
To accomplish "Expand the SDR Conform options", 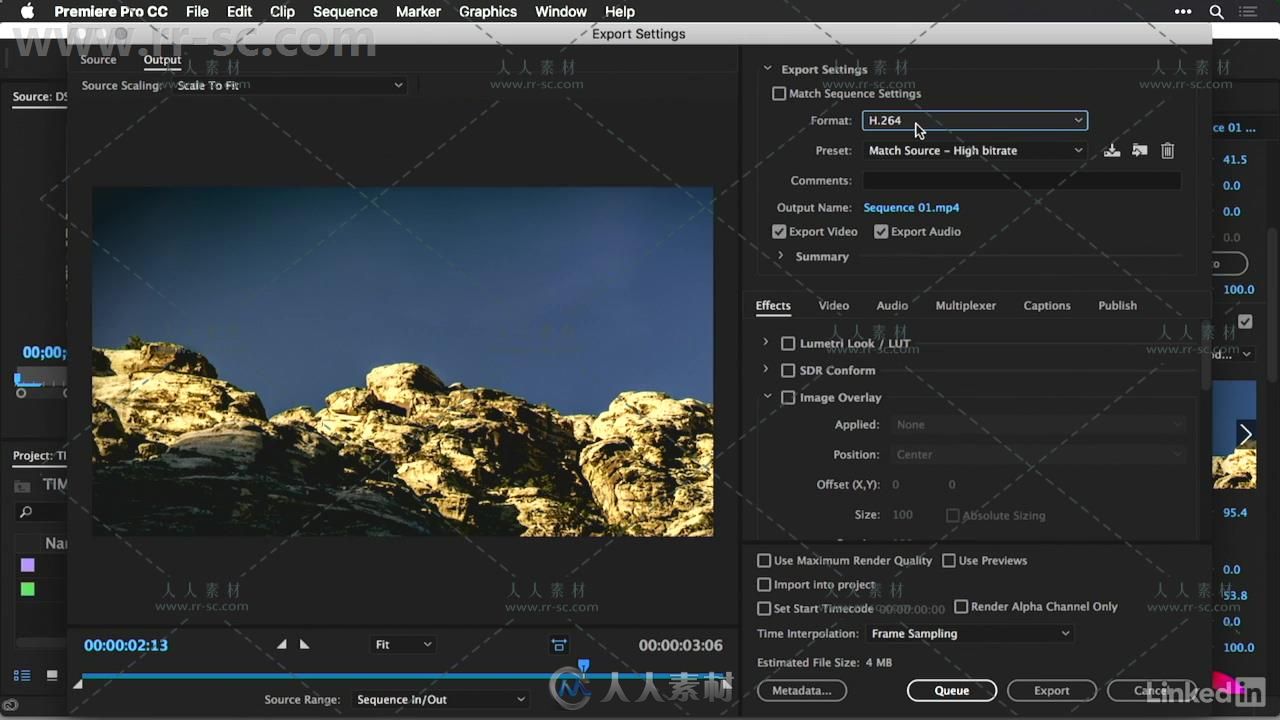I will tap(766, 369).
